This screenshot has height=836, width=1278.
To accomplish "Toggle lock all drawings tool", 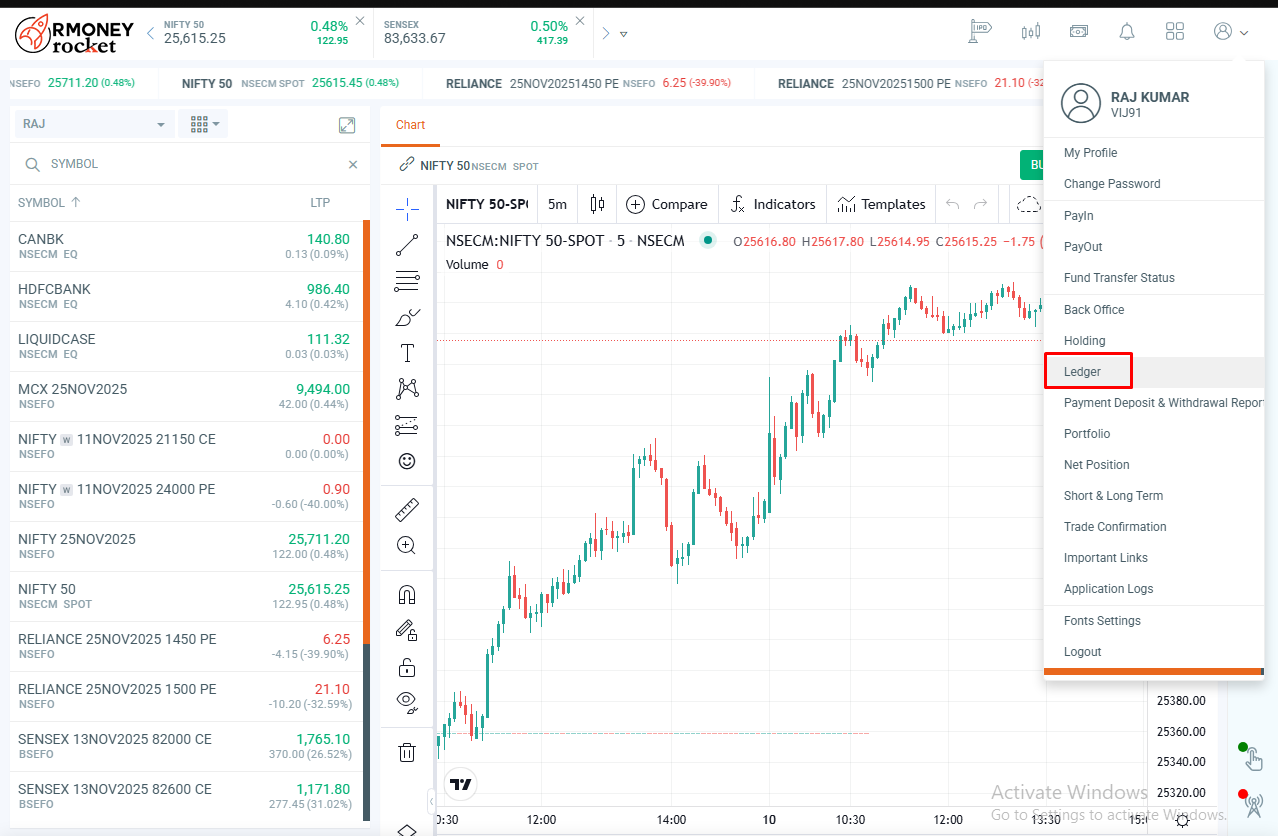I will 407,667.
